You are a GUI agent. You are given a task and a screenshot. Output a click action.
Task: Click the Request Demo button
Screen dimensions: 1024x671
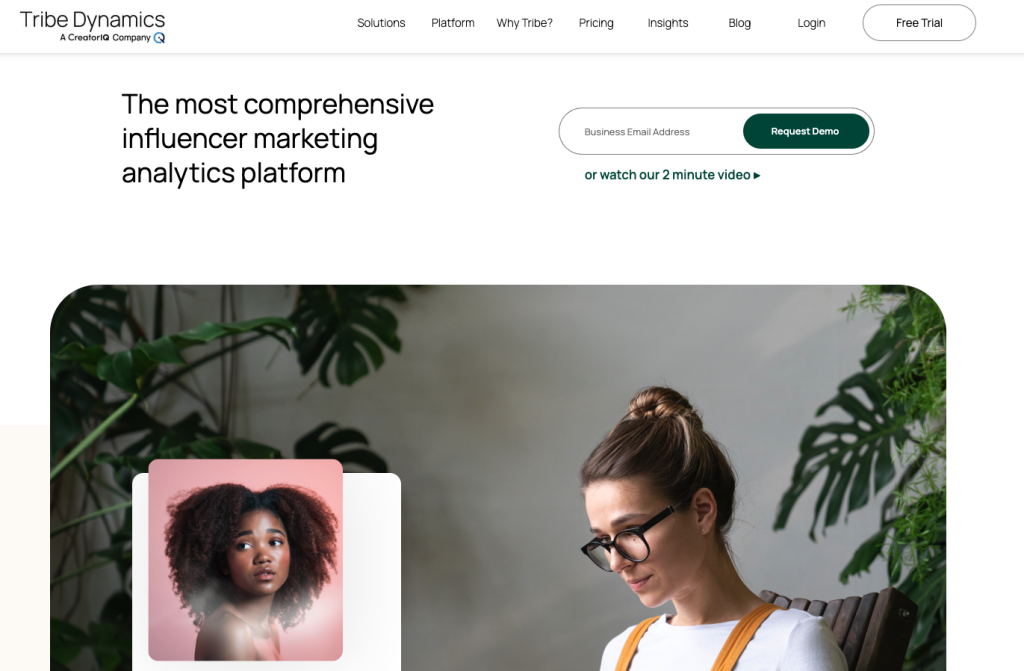tap(806, 131)
